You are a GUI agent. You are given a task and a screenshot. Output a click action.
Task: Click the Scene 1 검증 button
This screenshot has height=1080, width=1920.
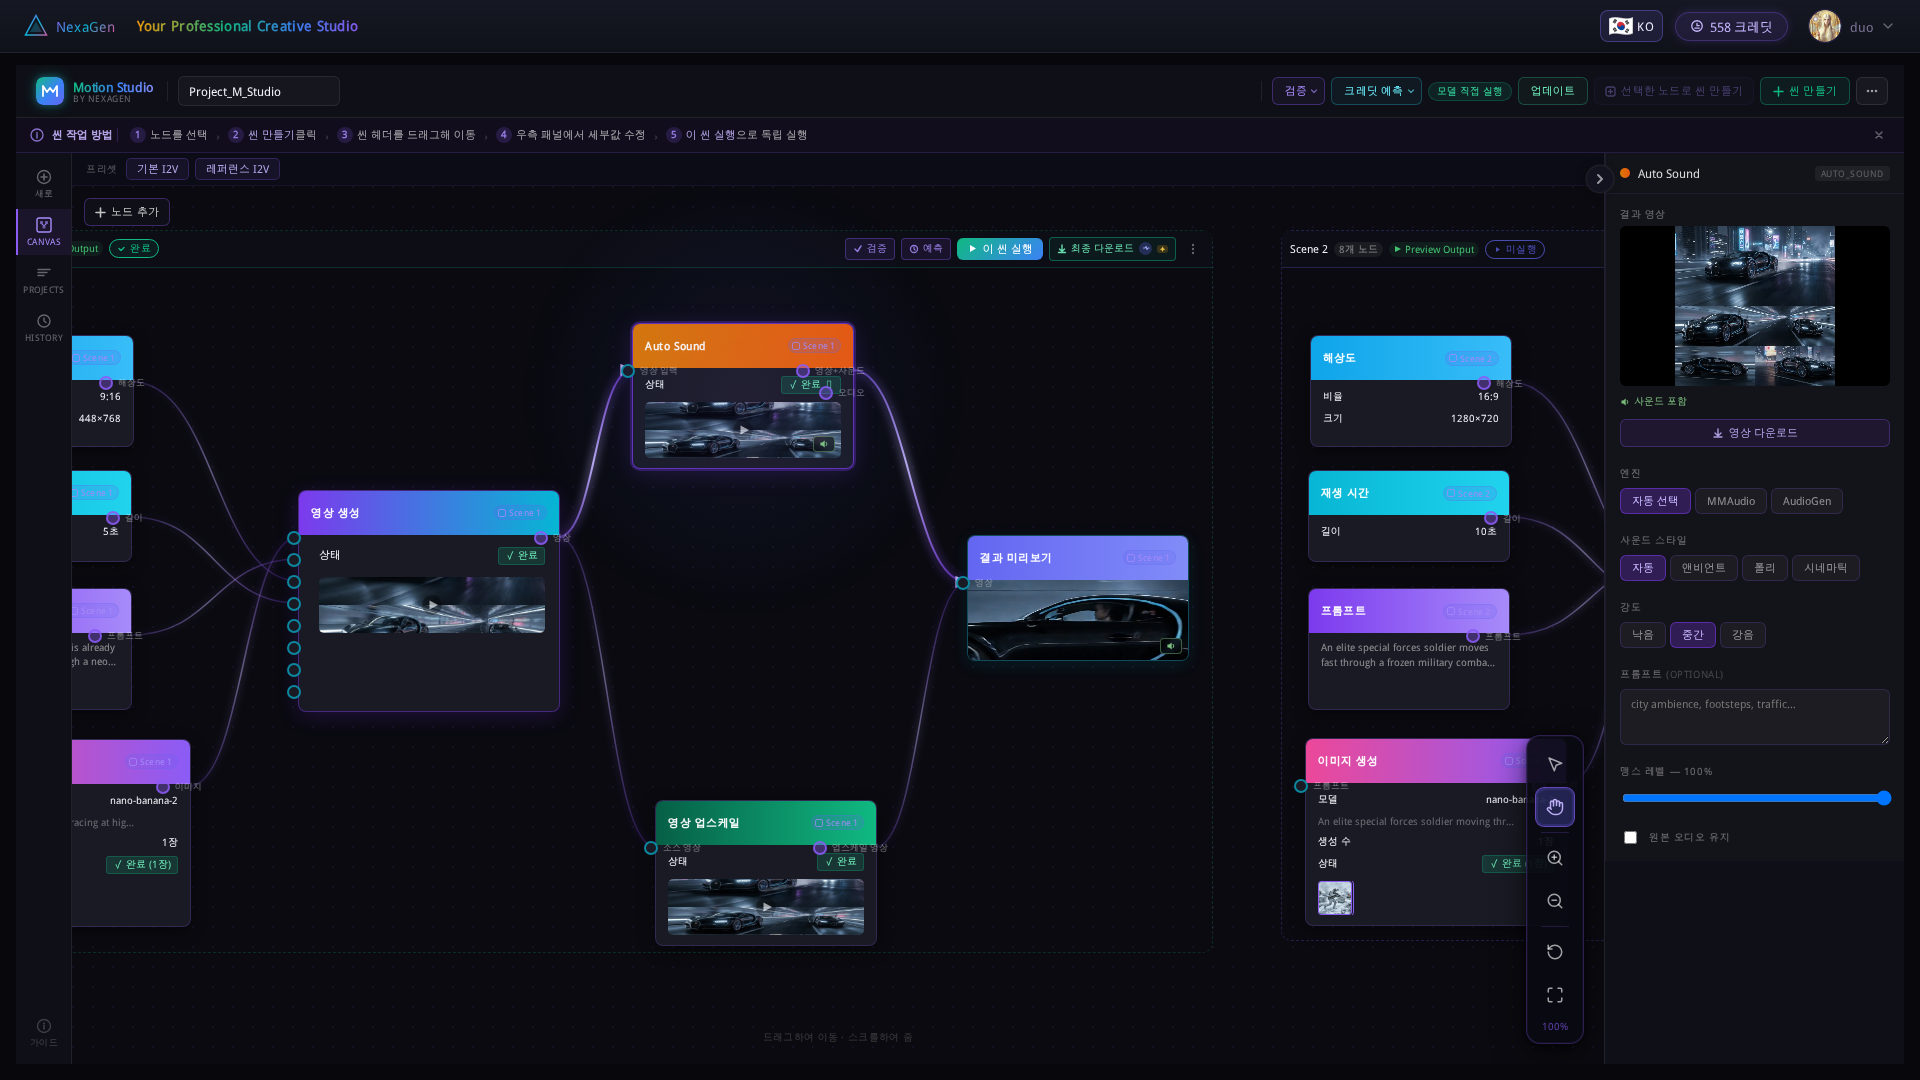tap(870, 249)
